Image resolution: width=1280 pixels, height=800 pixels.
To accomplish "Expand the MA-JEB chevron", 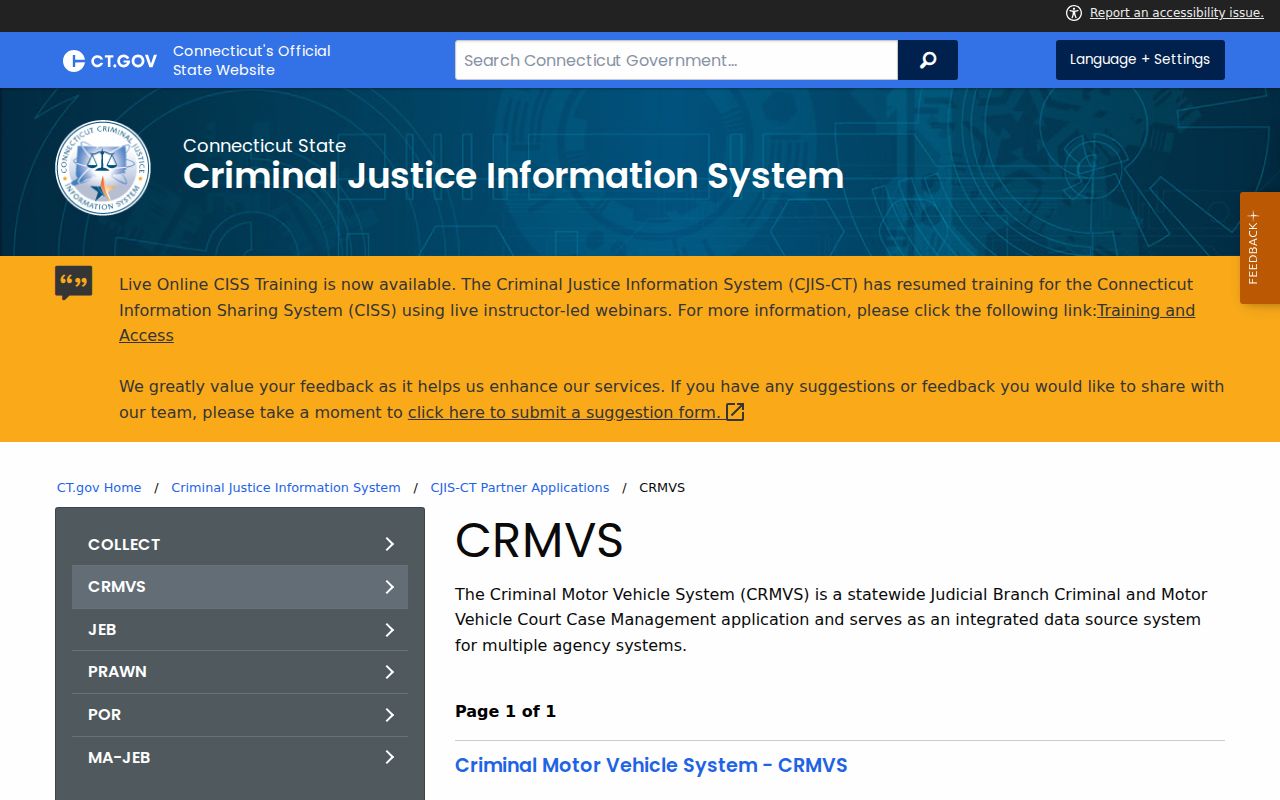I will 390,757.
